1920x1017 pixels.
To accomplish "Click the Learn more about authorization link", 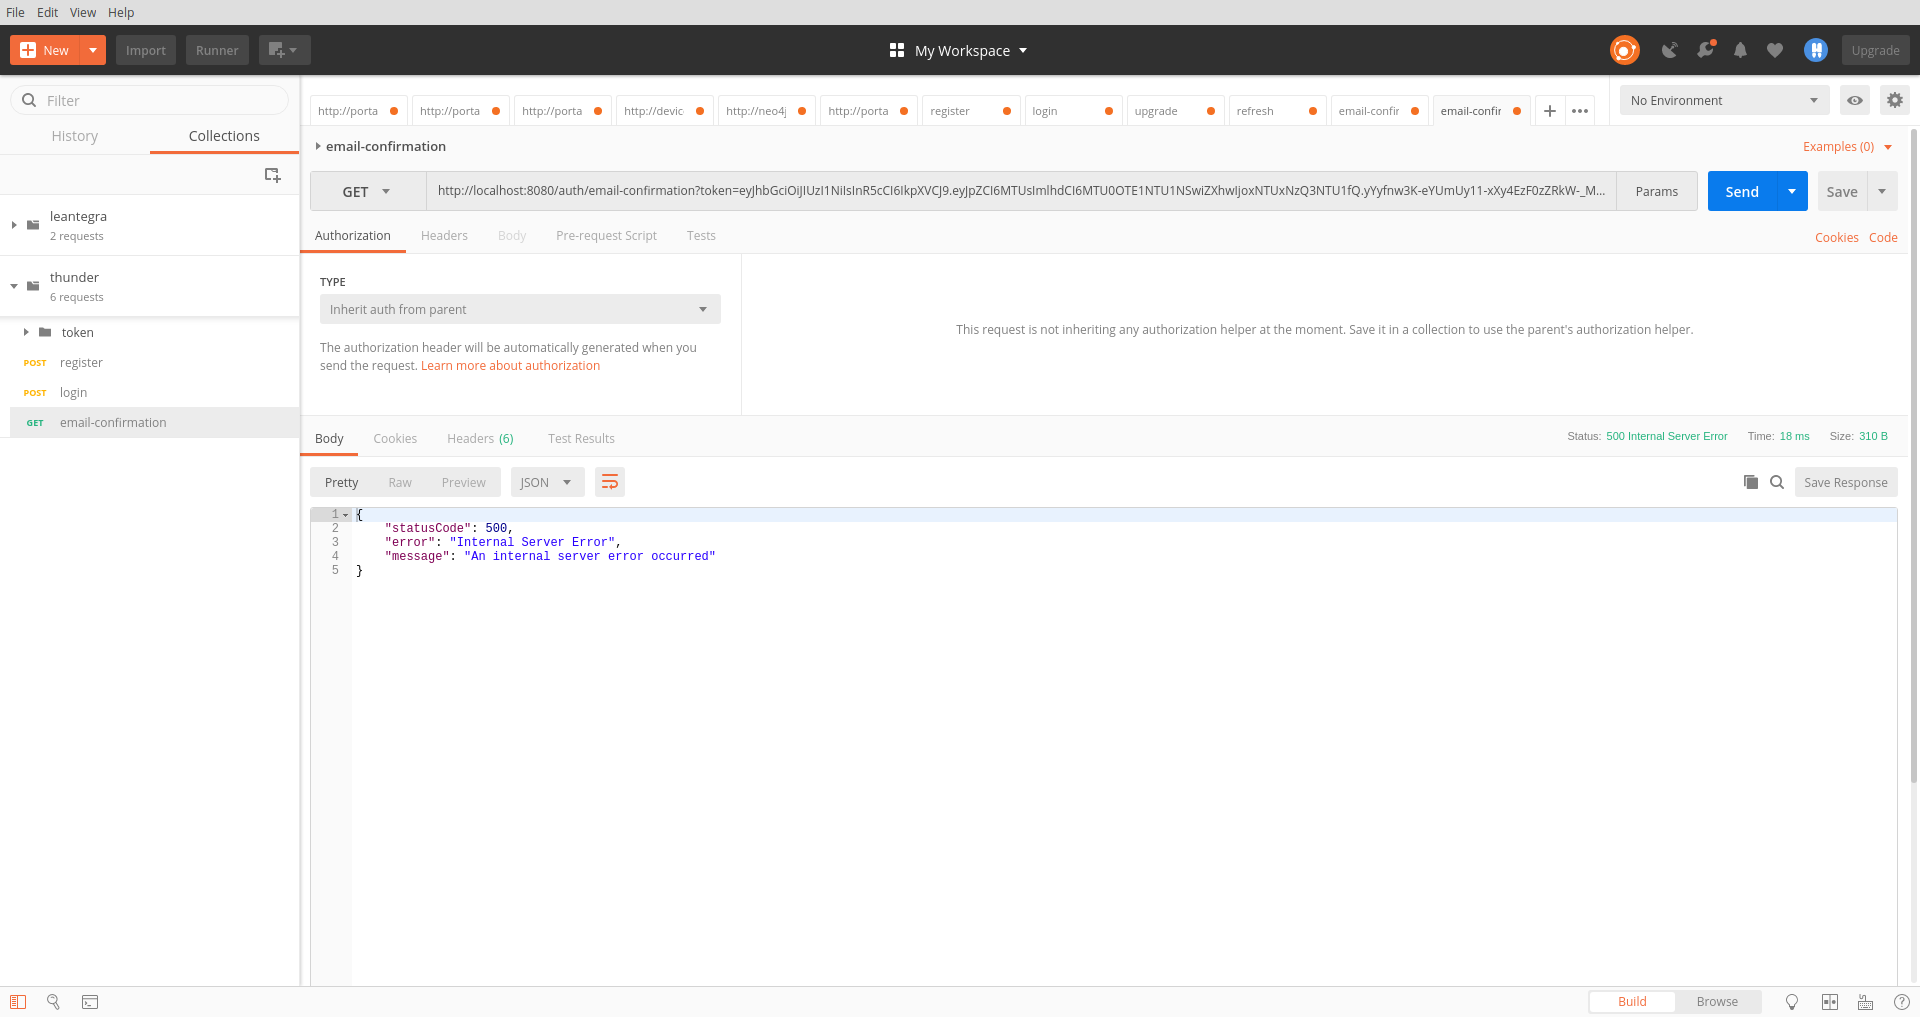I will [510, 365].
